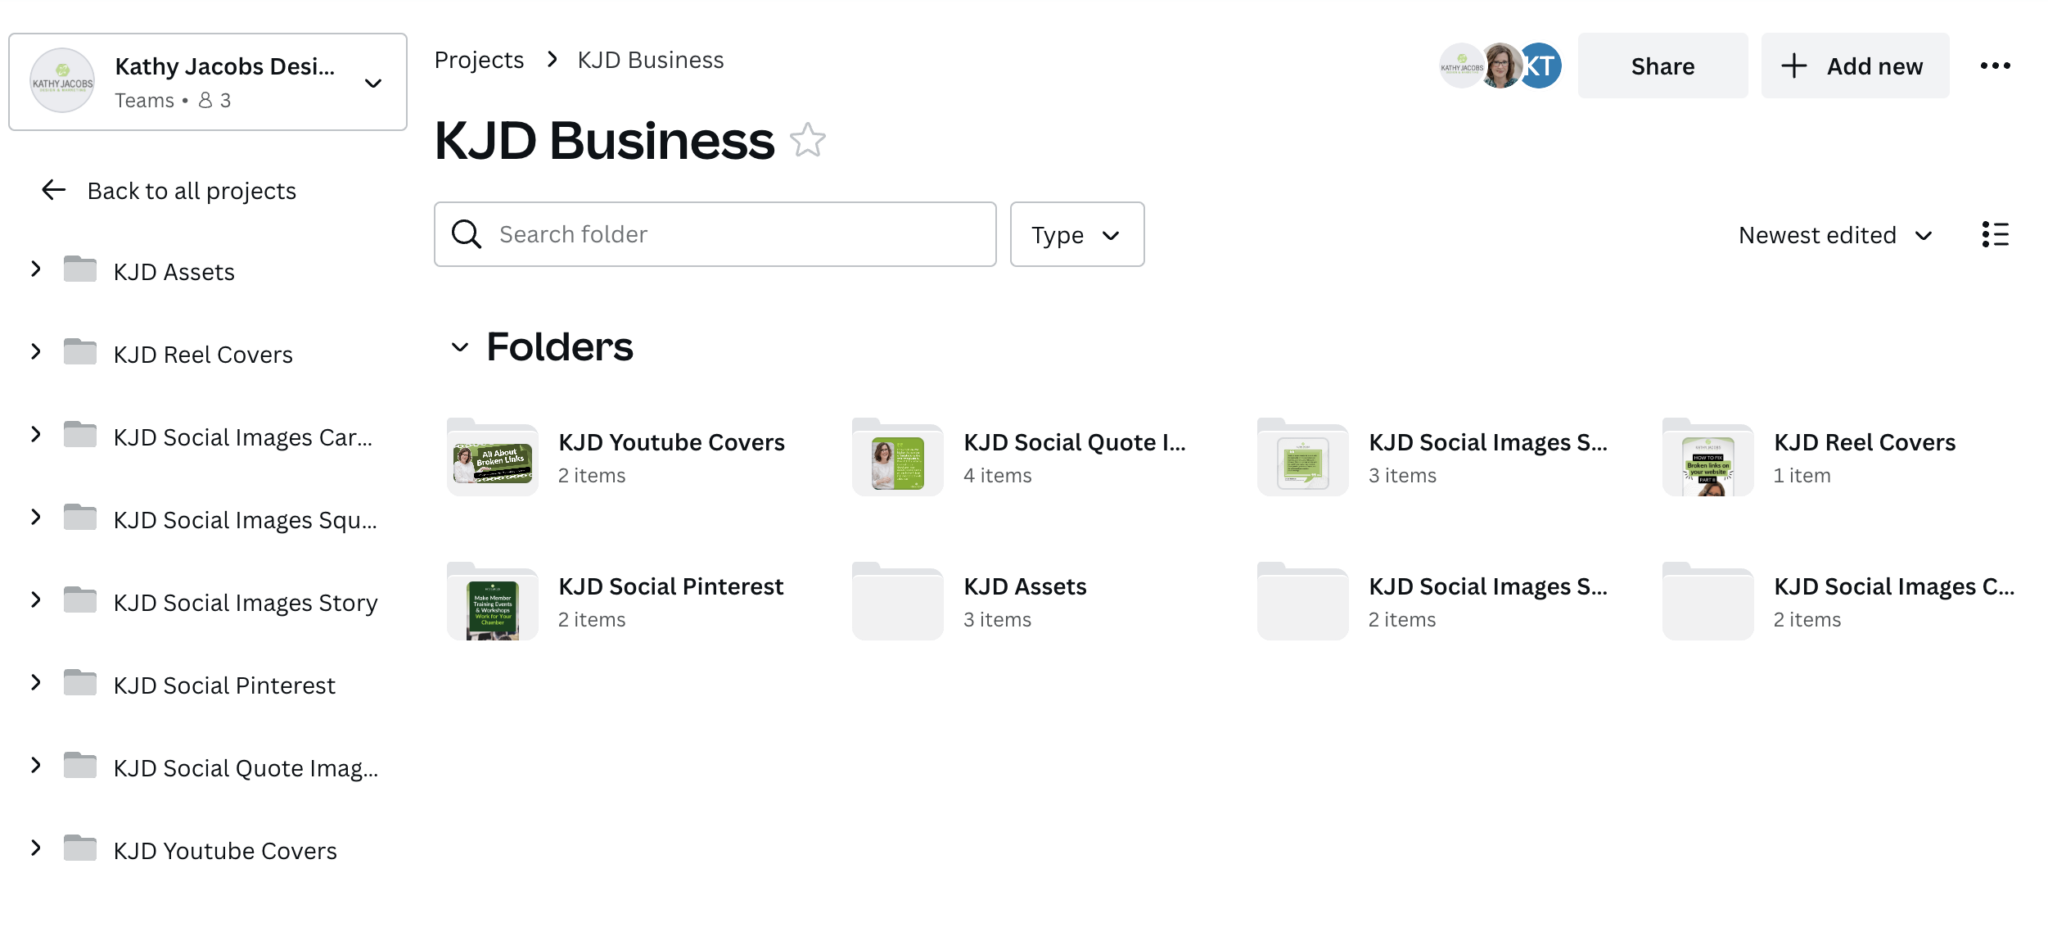2048x950 pixels.
Task: Open the three-dot more options menu
Action: [1995, 65]
